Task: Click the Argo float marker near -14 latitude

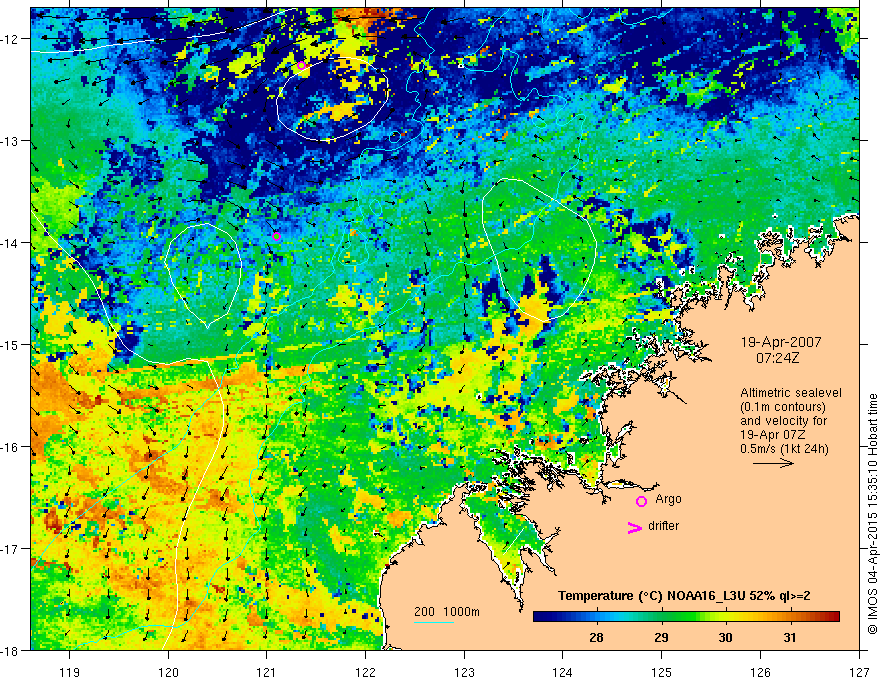Action: point(277,236)
